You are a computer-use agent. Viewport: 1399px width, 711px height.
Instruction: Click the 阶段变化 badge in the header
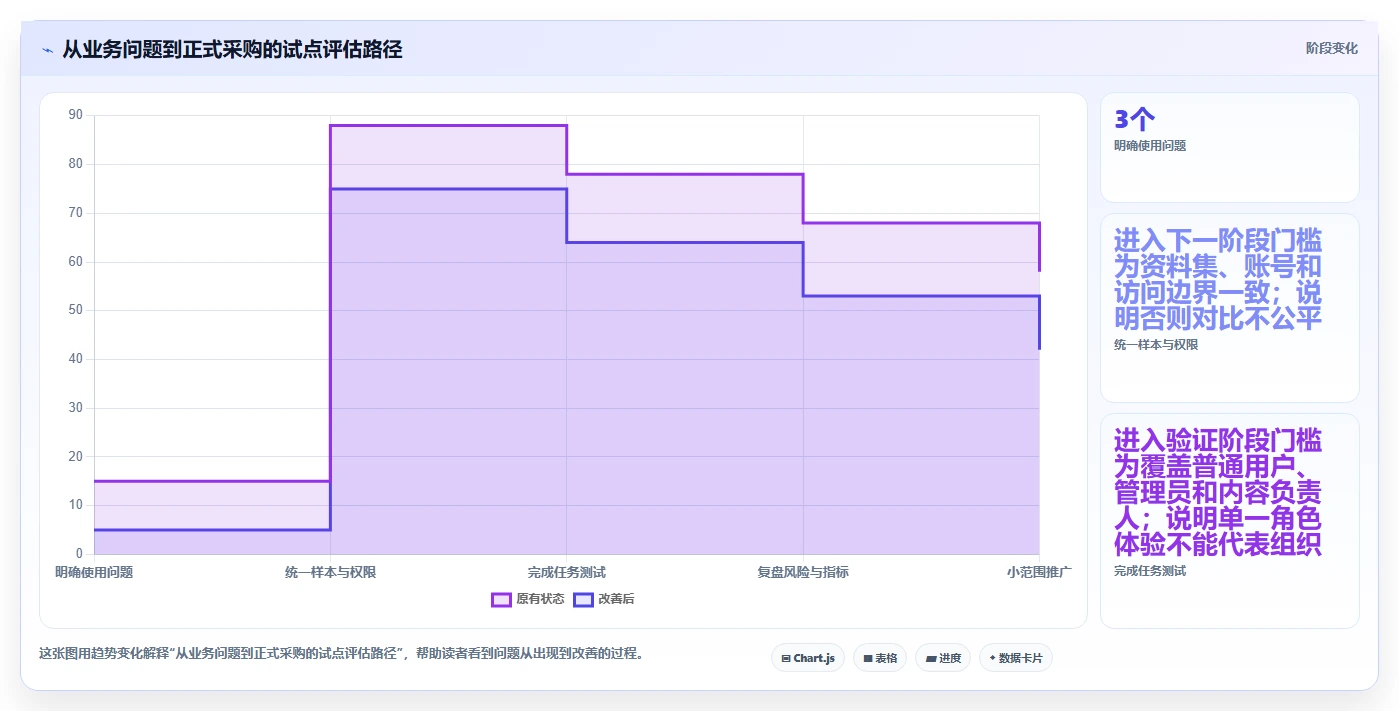pos(1331,48)
